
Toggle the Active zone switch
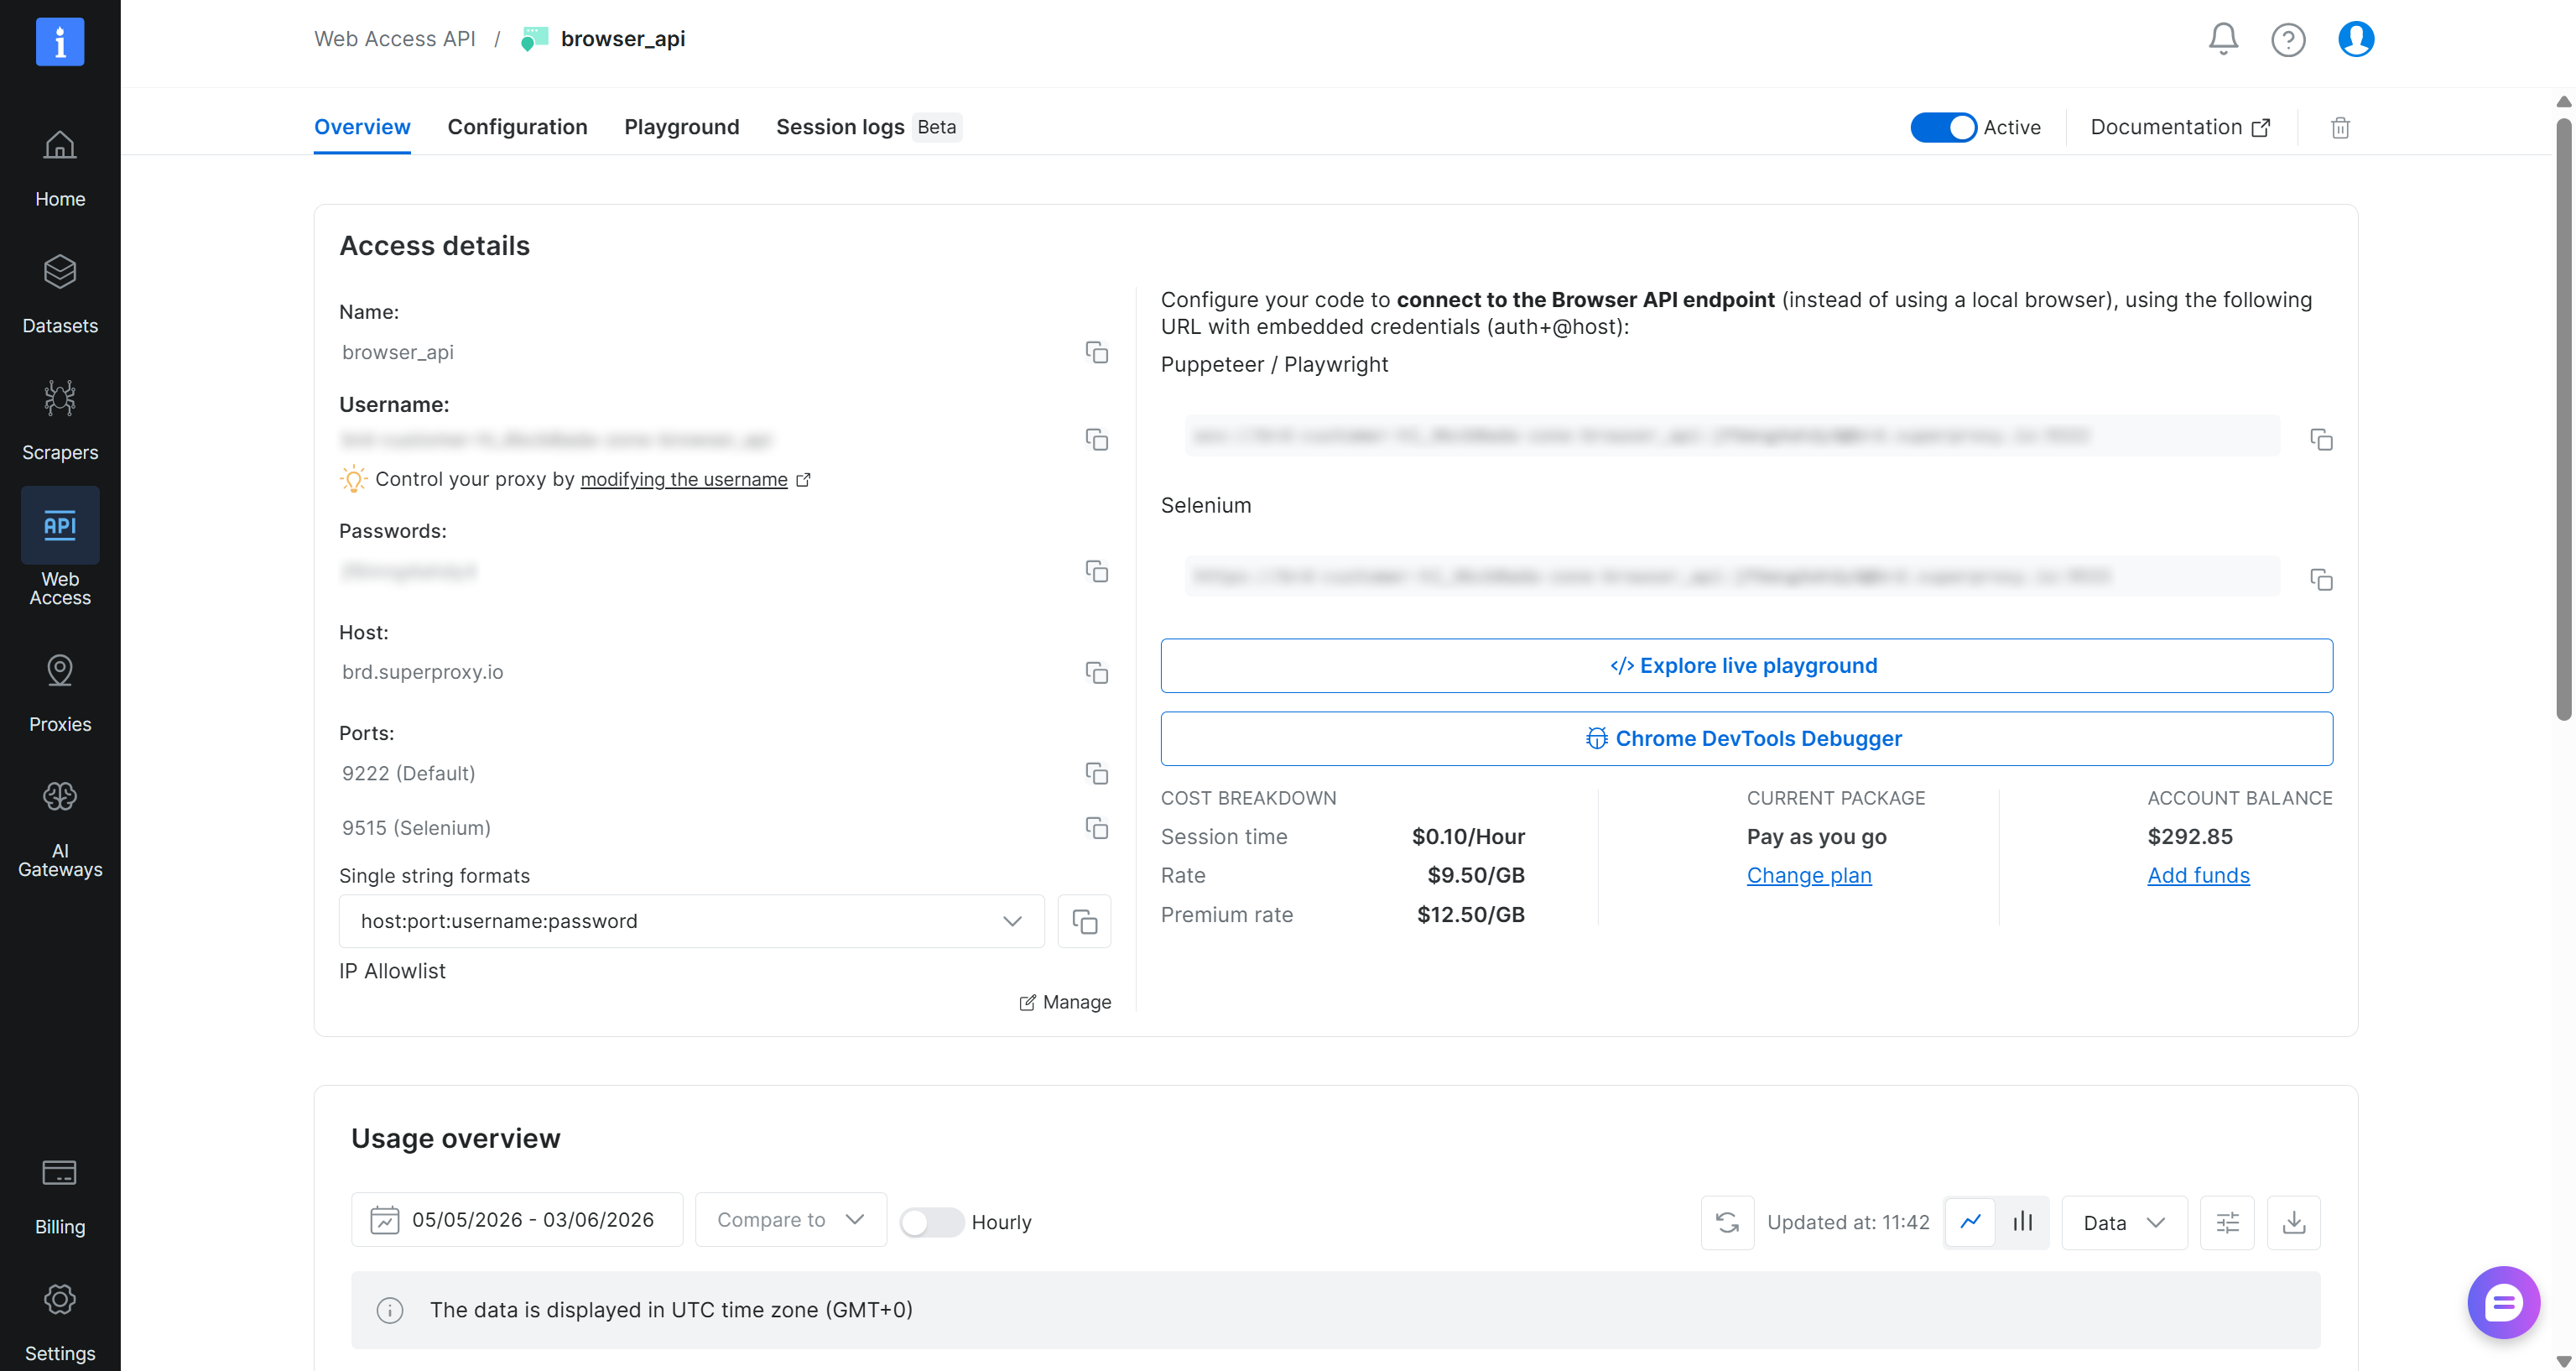[x=1943, y=128]
